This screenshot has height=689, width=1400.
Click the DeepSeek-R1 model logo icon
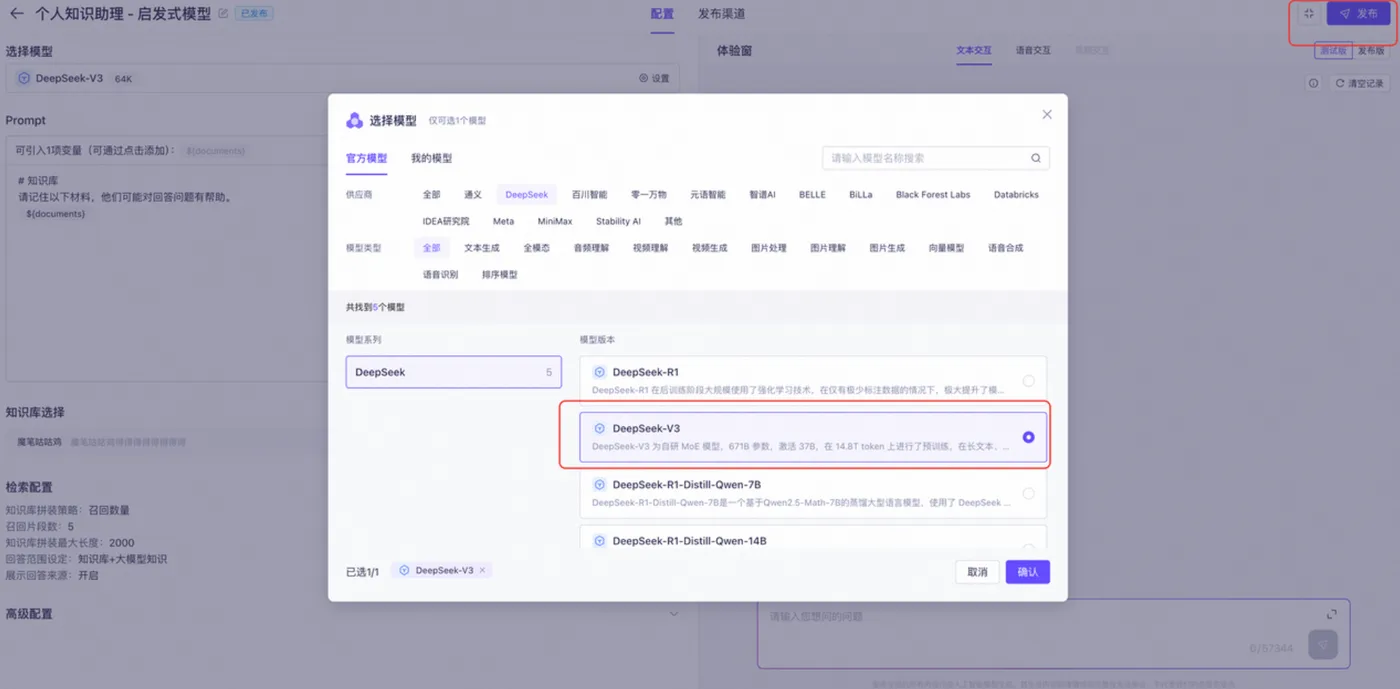[600, 372]
